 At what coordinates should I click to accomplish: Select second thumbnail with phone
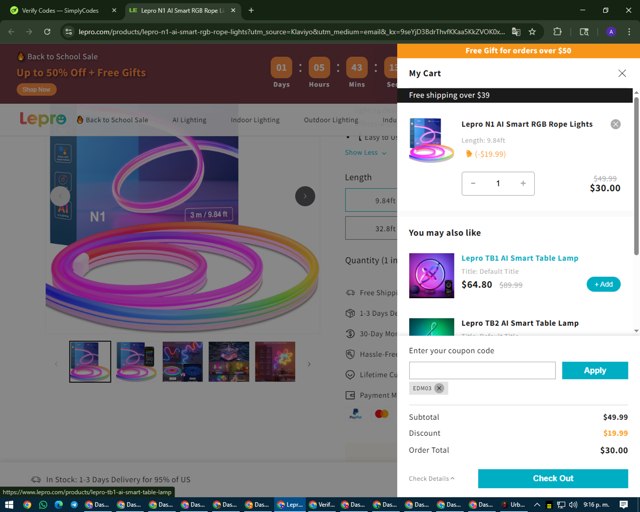pos(136,362)
